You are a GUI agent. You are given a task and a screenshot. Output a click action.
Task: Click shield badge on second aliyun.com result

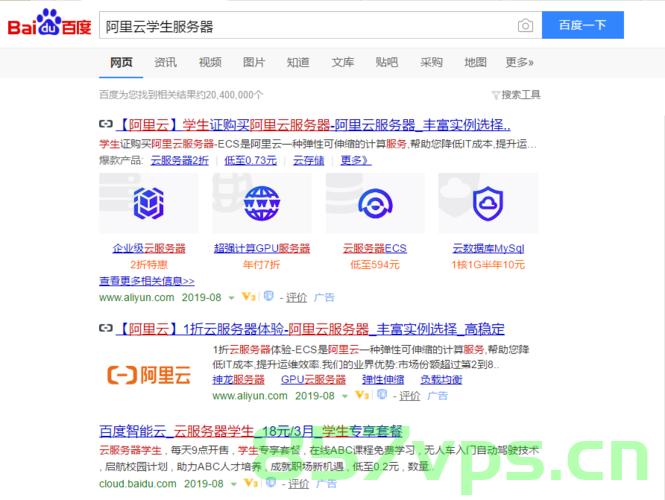pos(382,394)
